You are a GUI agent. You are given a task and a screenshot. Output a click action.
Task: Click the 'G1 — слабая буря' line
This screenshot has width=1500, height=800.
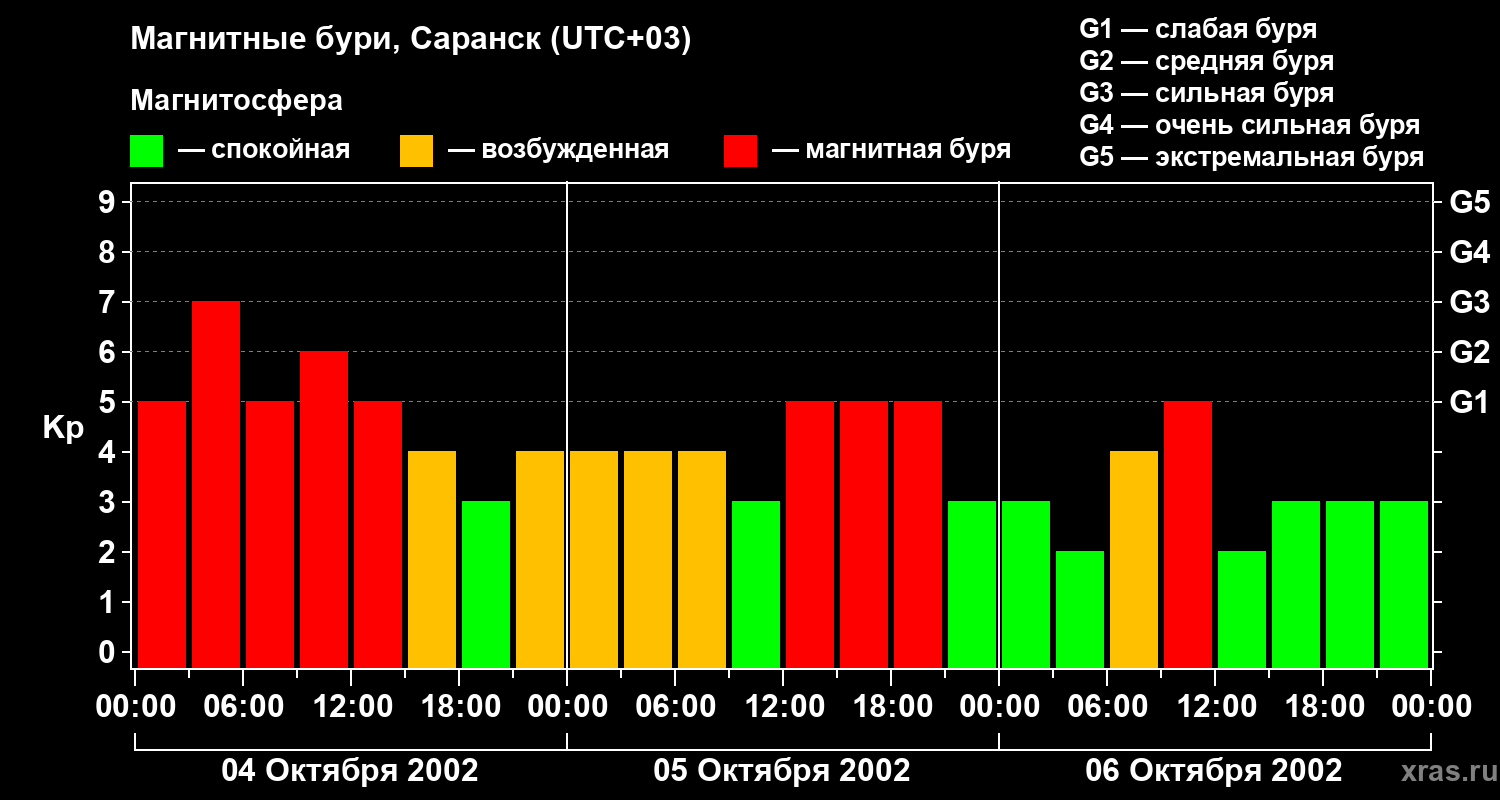[x=1198, y=28]
